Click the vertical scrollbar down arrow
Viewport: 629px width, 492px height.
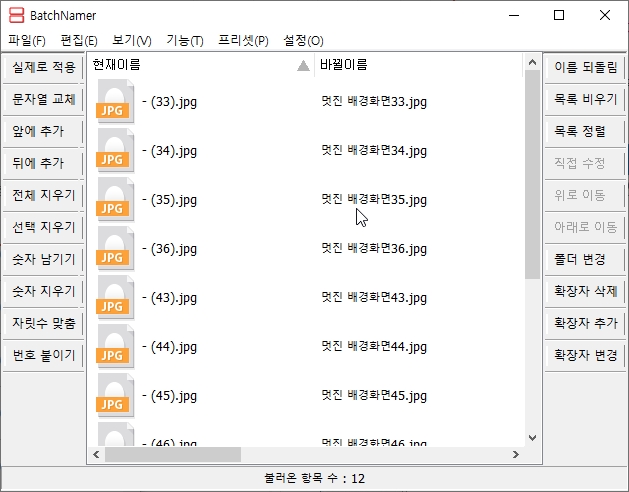(532, 438)
